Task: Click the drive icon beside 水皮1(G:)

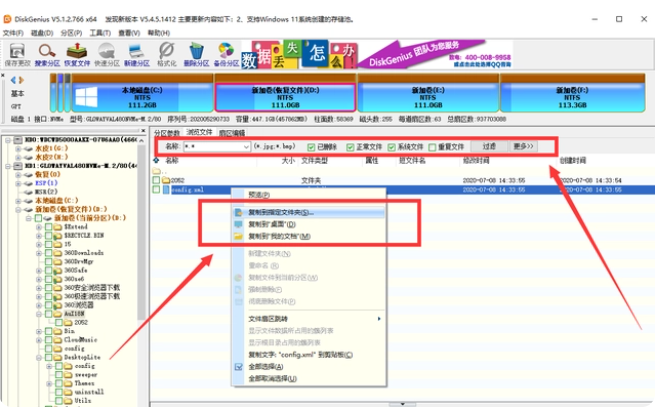Action: 28,148
